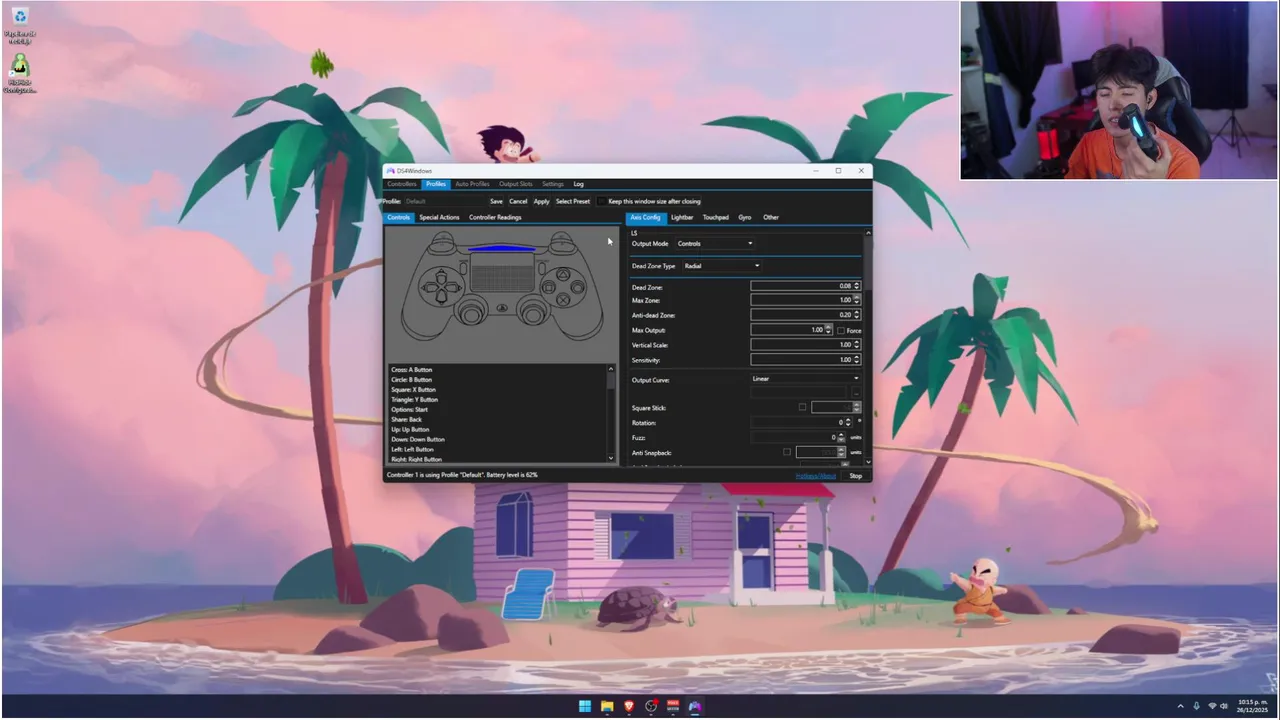Image resolution: width=1280 pixels, height=720 pixels.
Task: Click Select Preset
Action: [x=573, y=201]
